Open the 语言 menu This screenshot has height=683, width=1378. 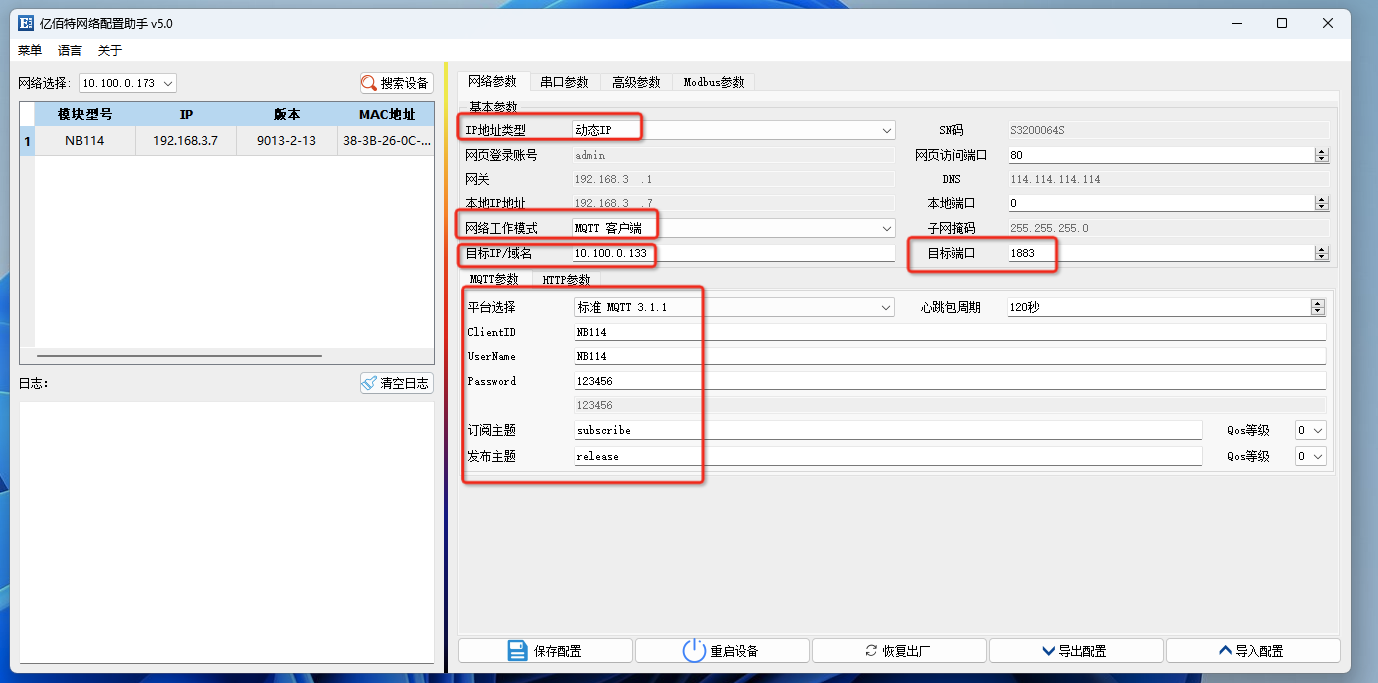pyautogui.click(x=68, y=50)
